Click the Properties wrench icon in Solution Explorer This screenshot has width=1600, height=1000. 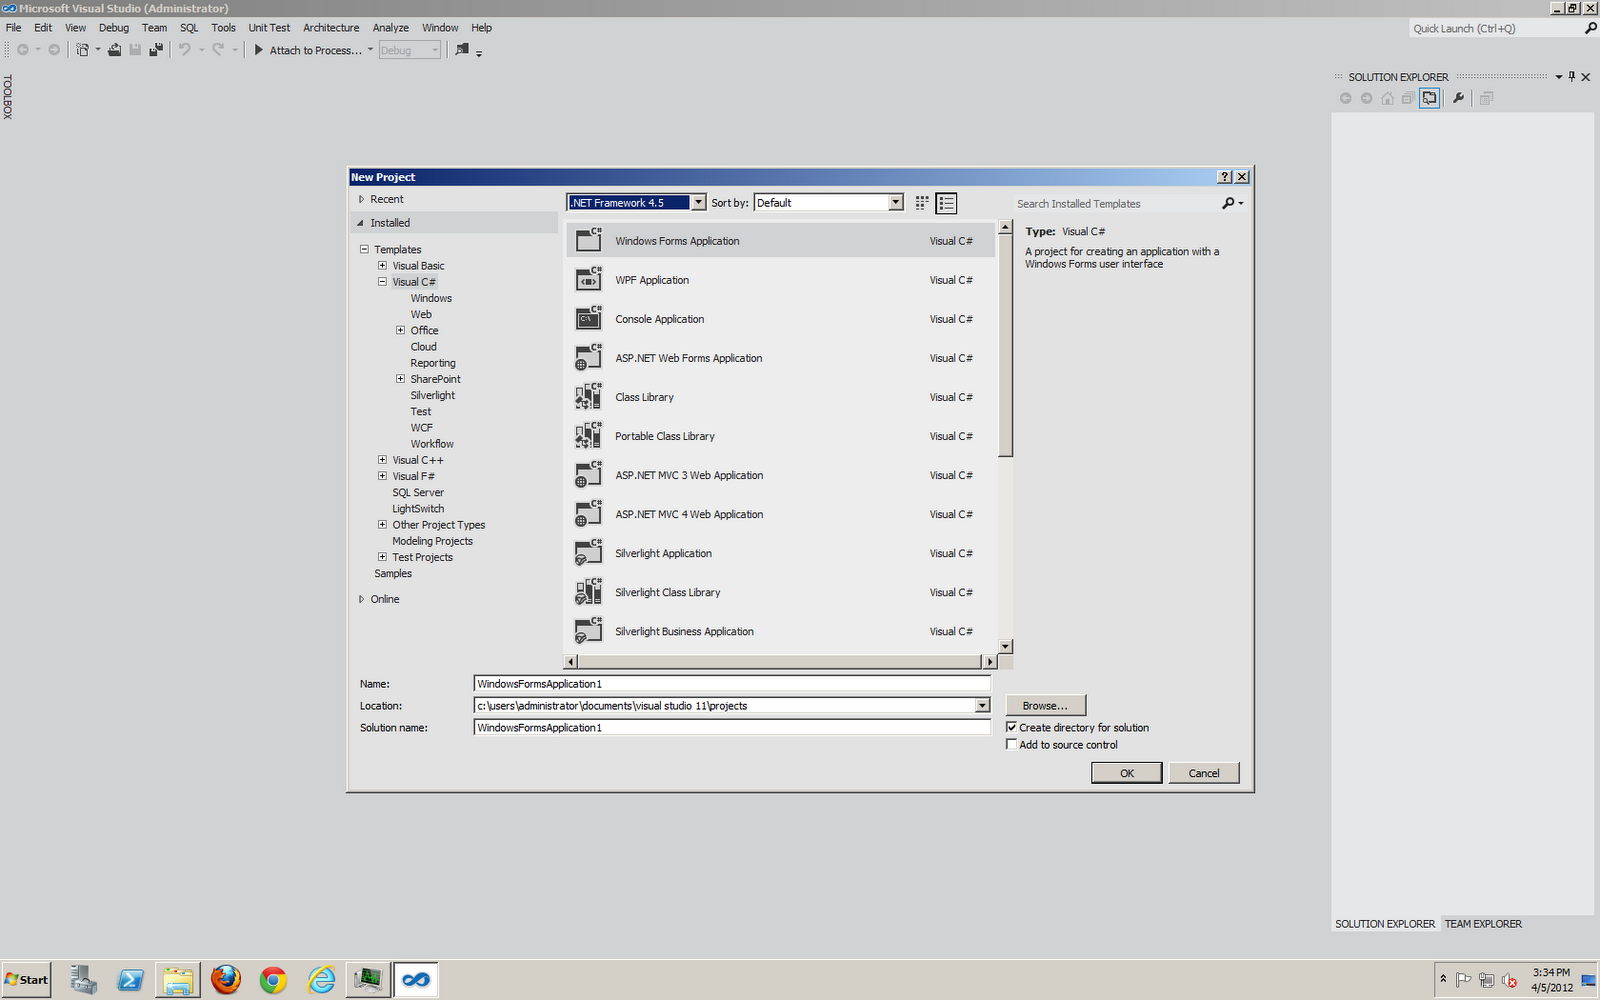pyautogui.click(x=1459, y=98)
